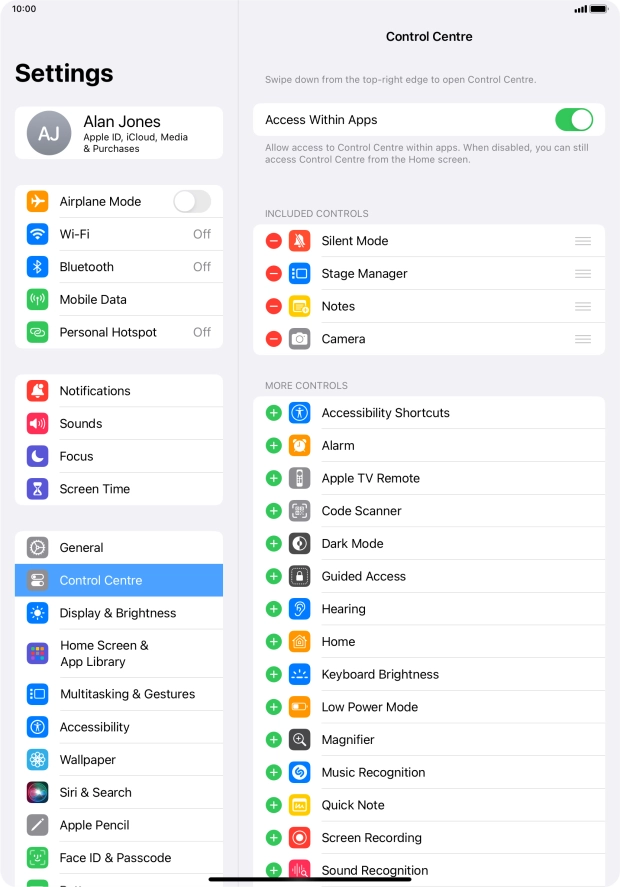The image size is (620, 887).
Task: Enable Airplane Mode switch
Action: click(x=192, y=201)
